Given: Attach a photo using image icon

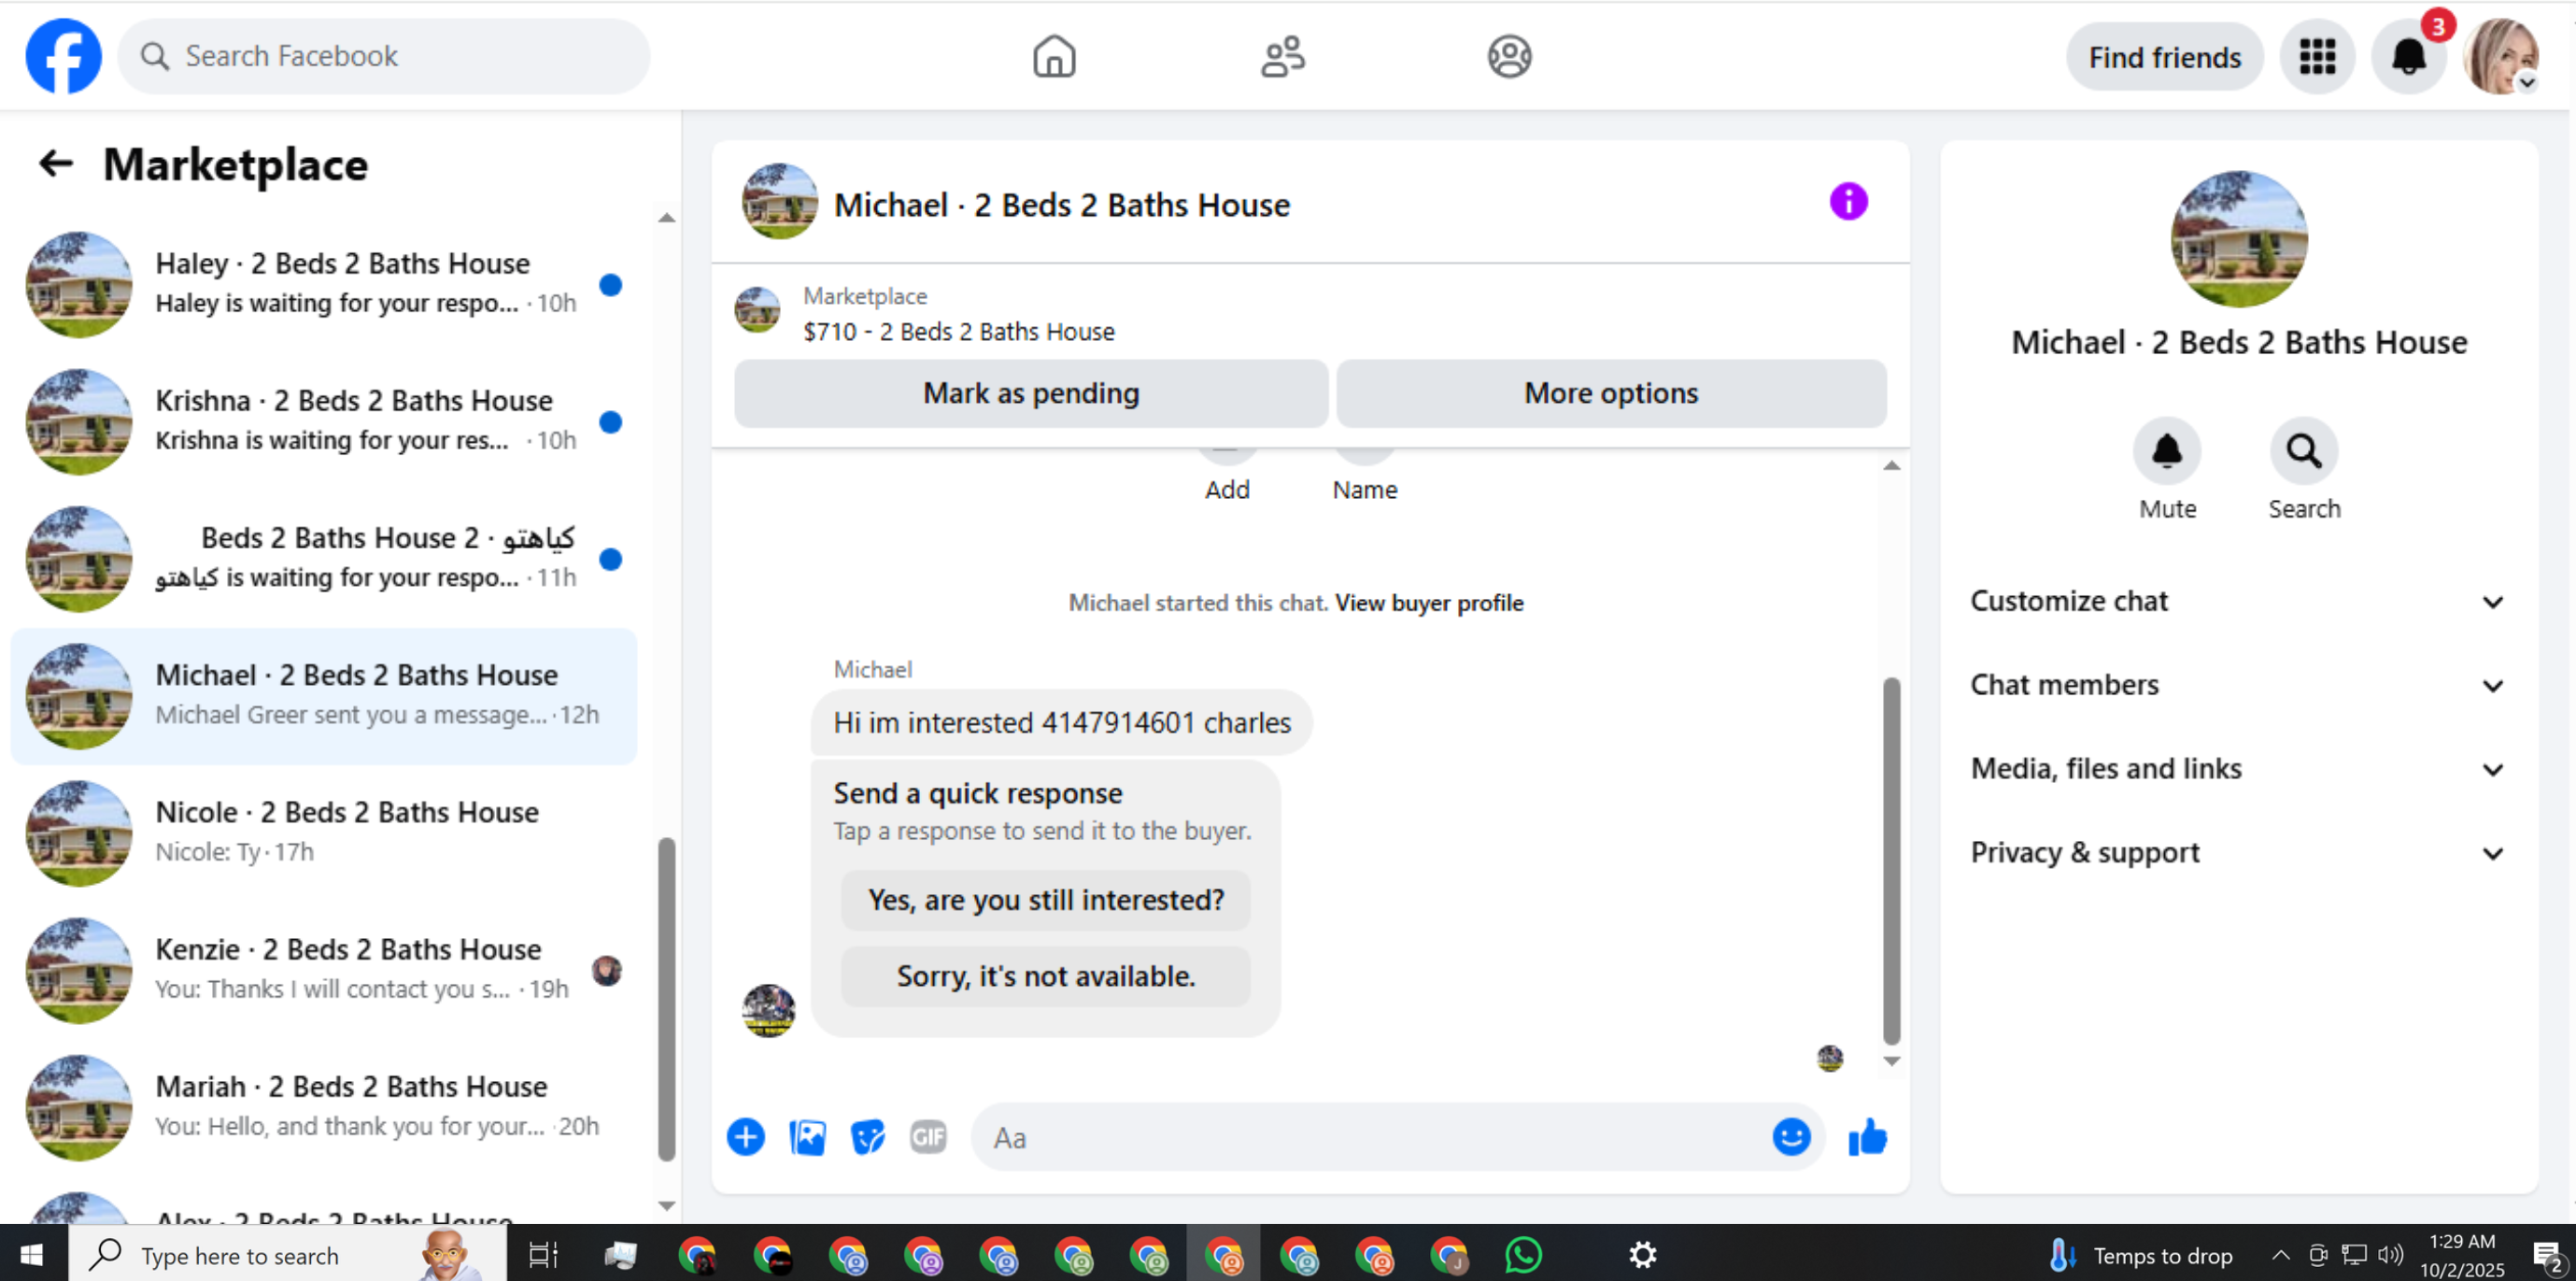Looking at the screenshot, I should click(x=807, y=1137).
